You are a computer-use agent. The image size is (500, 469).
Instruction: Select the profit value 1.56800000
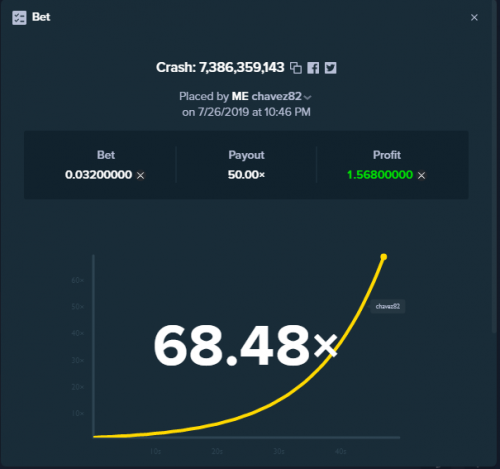[x=380, y=175]
